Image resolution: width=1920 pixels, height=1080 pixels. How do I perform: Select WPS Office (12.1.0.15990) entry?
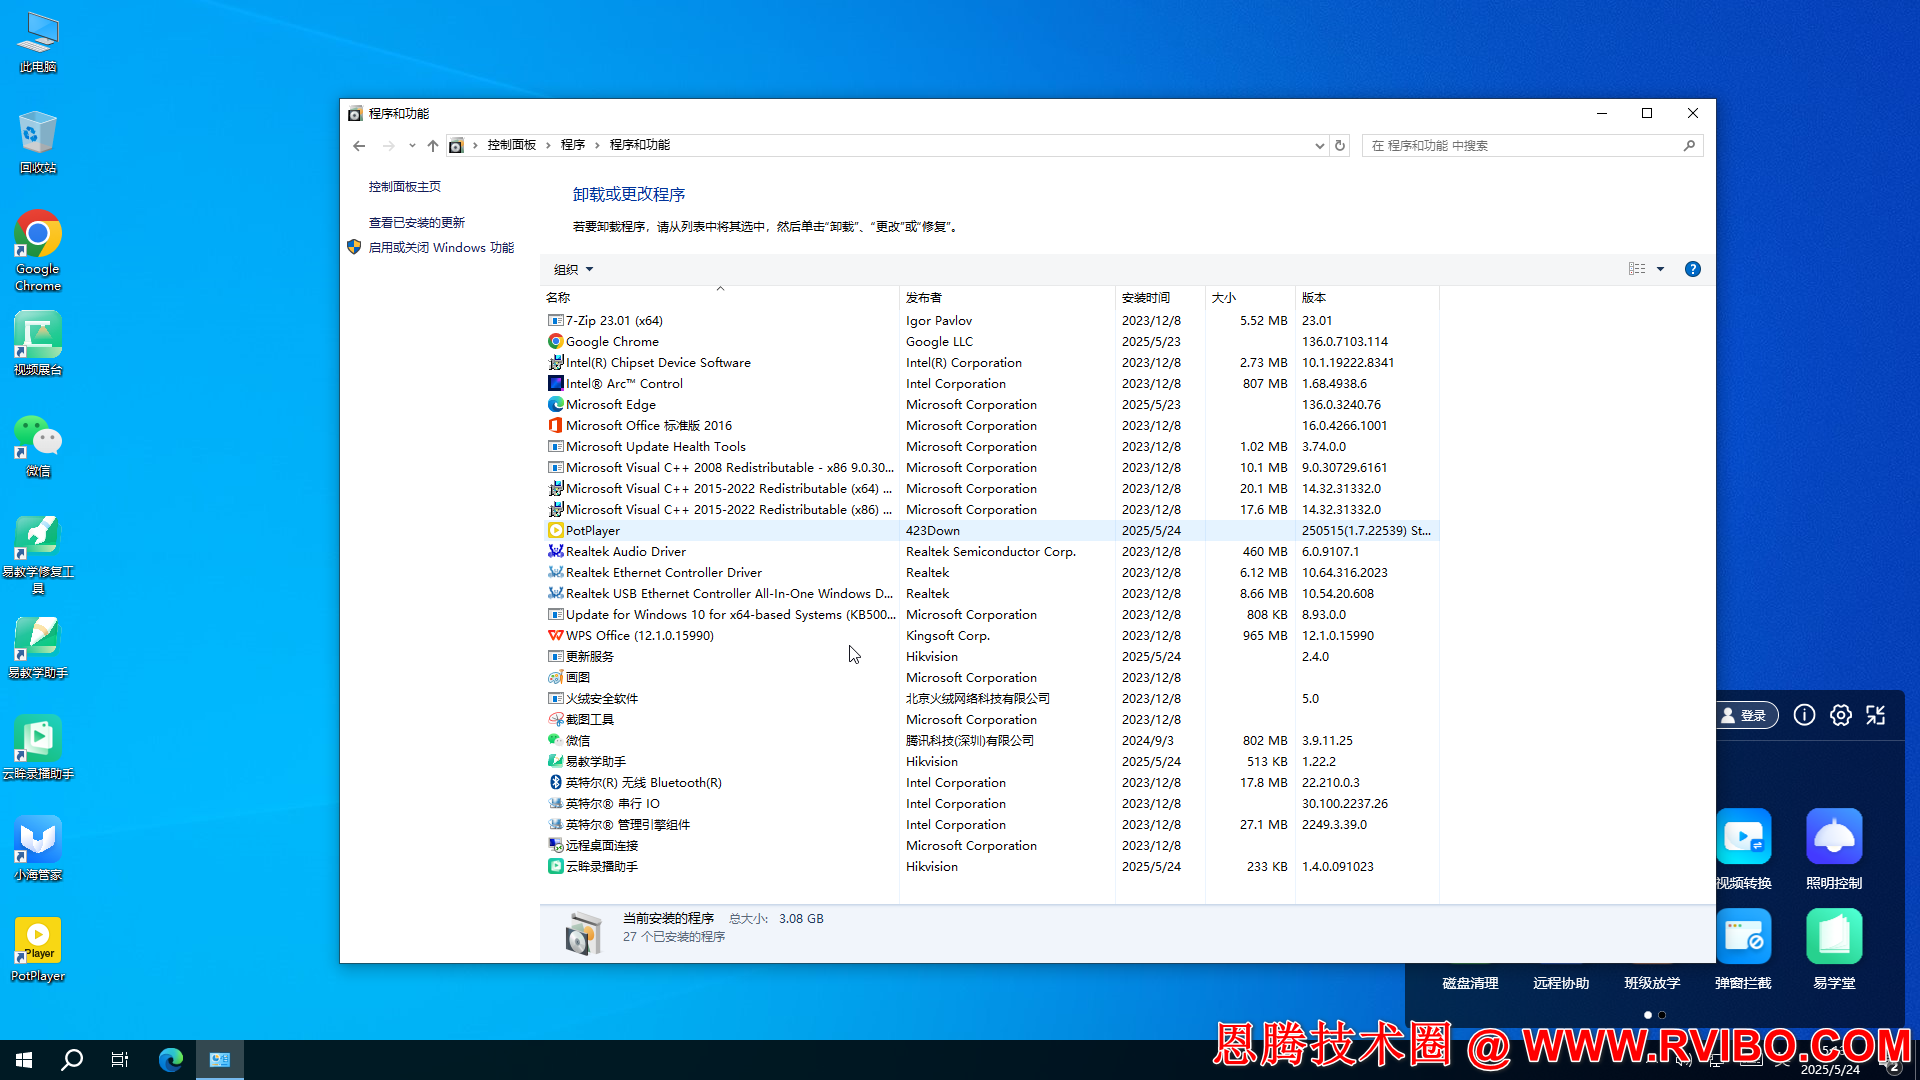click(990, 636)
